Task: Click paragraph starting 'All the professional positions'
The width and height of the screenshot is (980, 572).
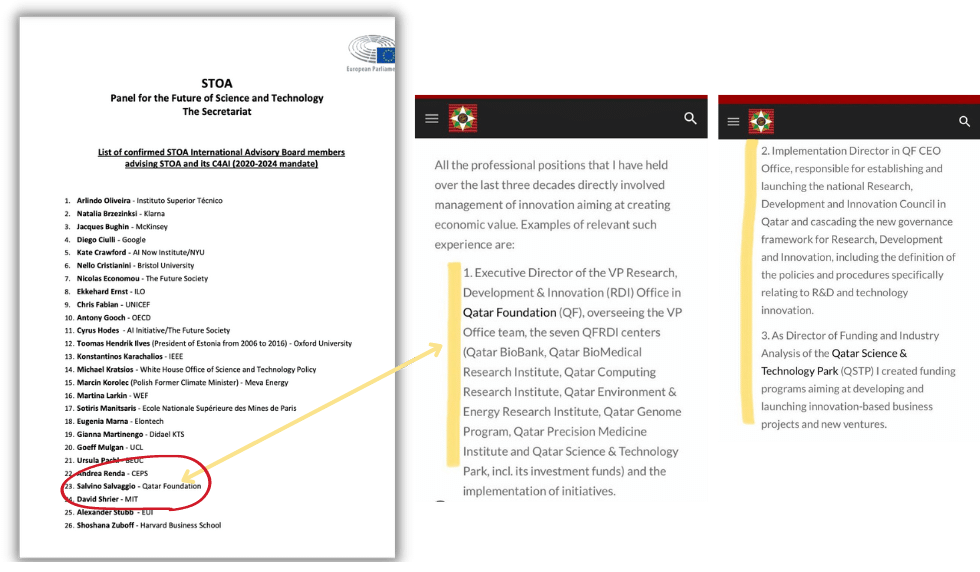Action: [552, 205]
